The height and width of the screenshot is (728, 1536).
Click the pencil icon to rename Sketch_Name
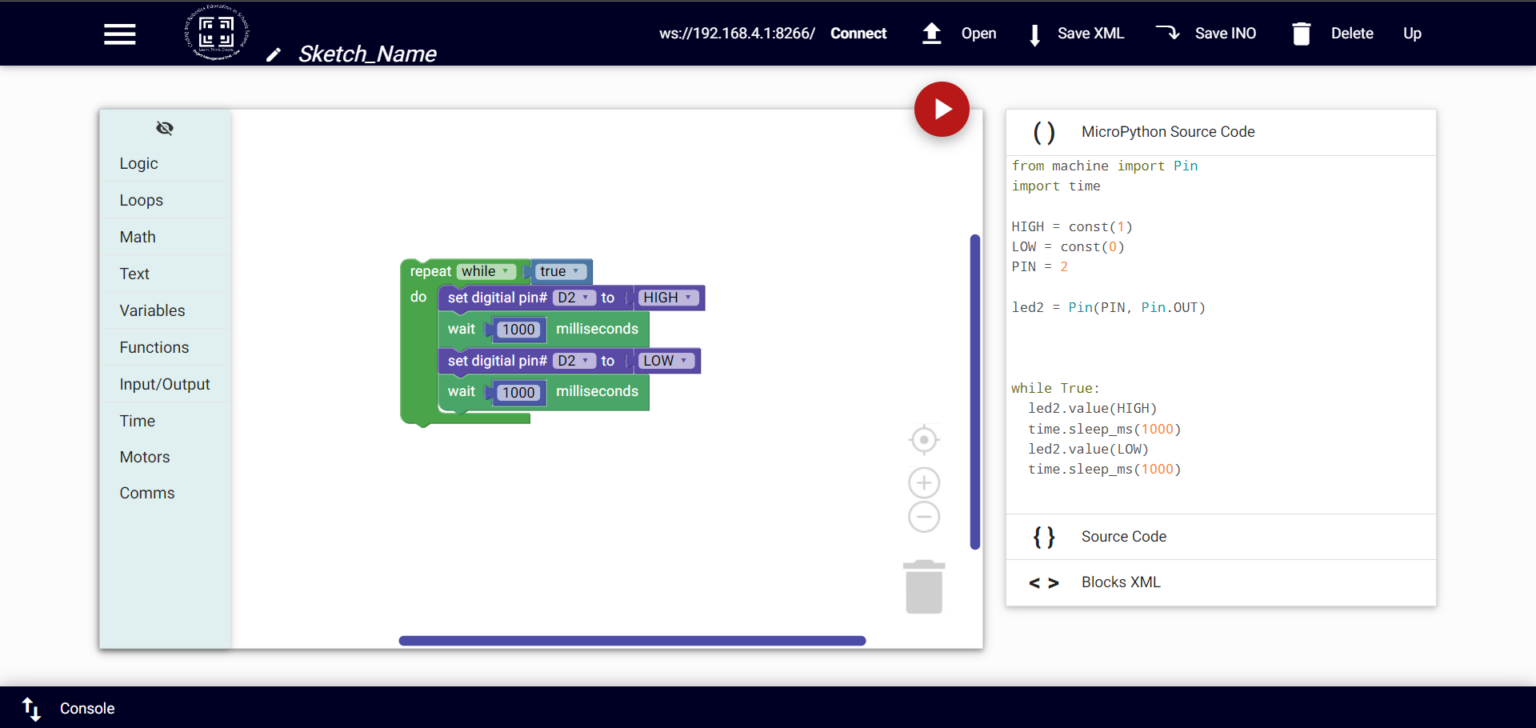pos(273,55)
